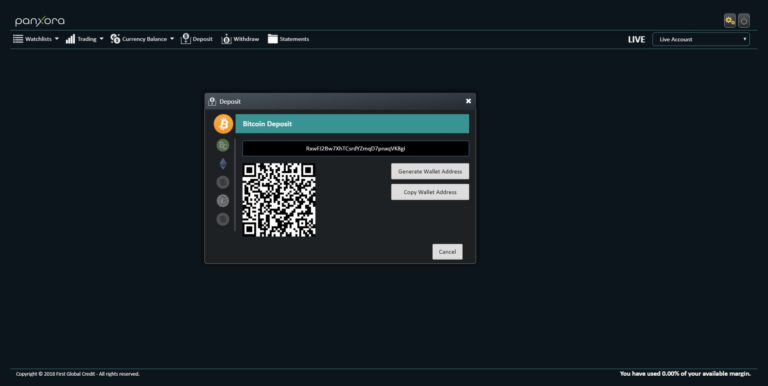Open the Statements page
The height and width of the screenshot is (386, 768).
pyautogui.click(x=288, y=39)
